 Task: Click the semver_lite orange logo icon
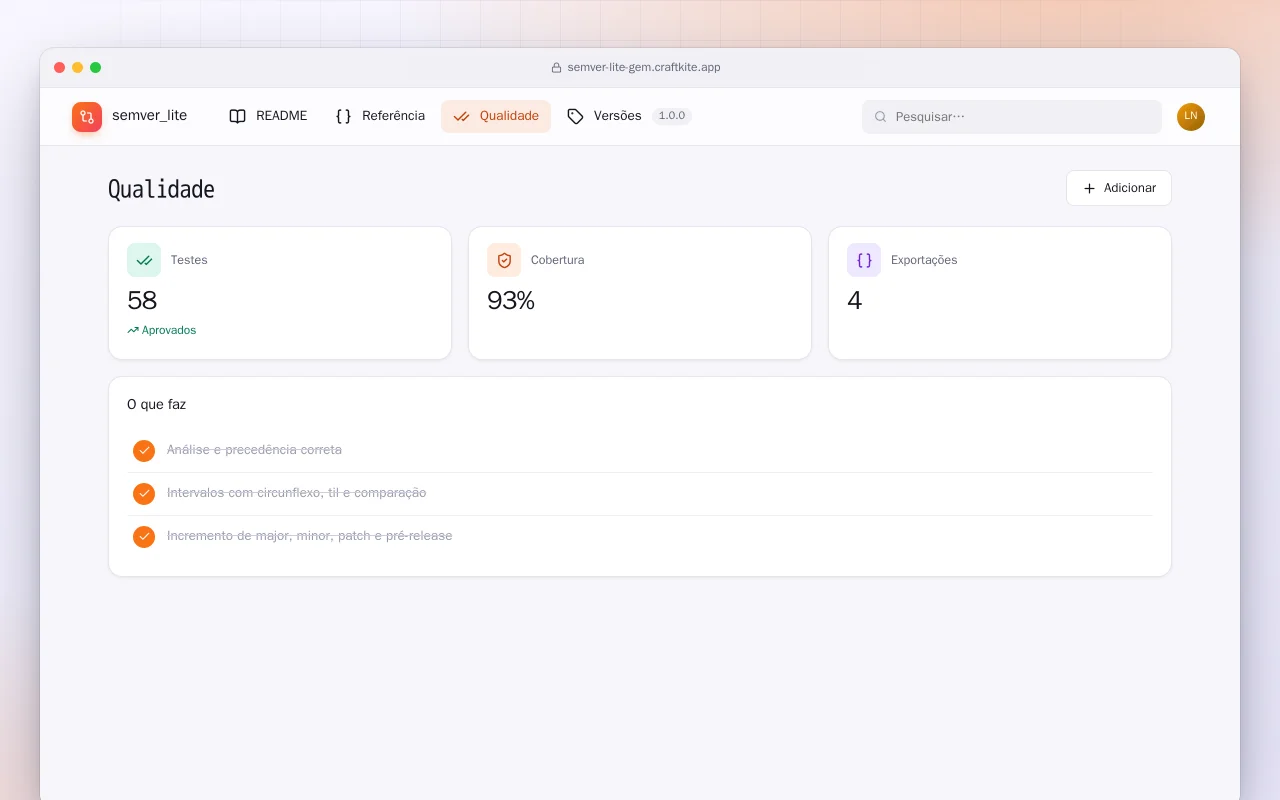click(87, 117)
